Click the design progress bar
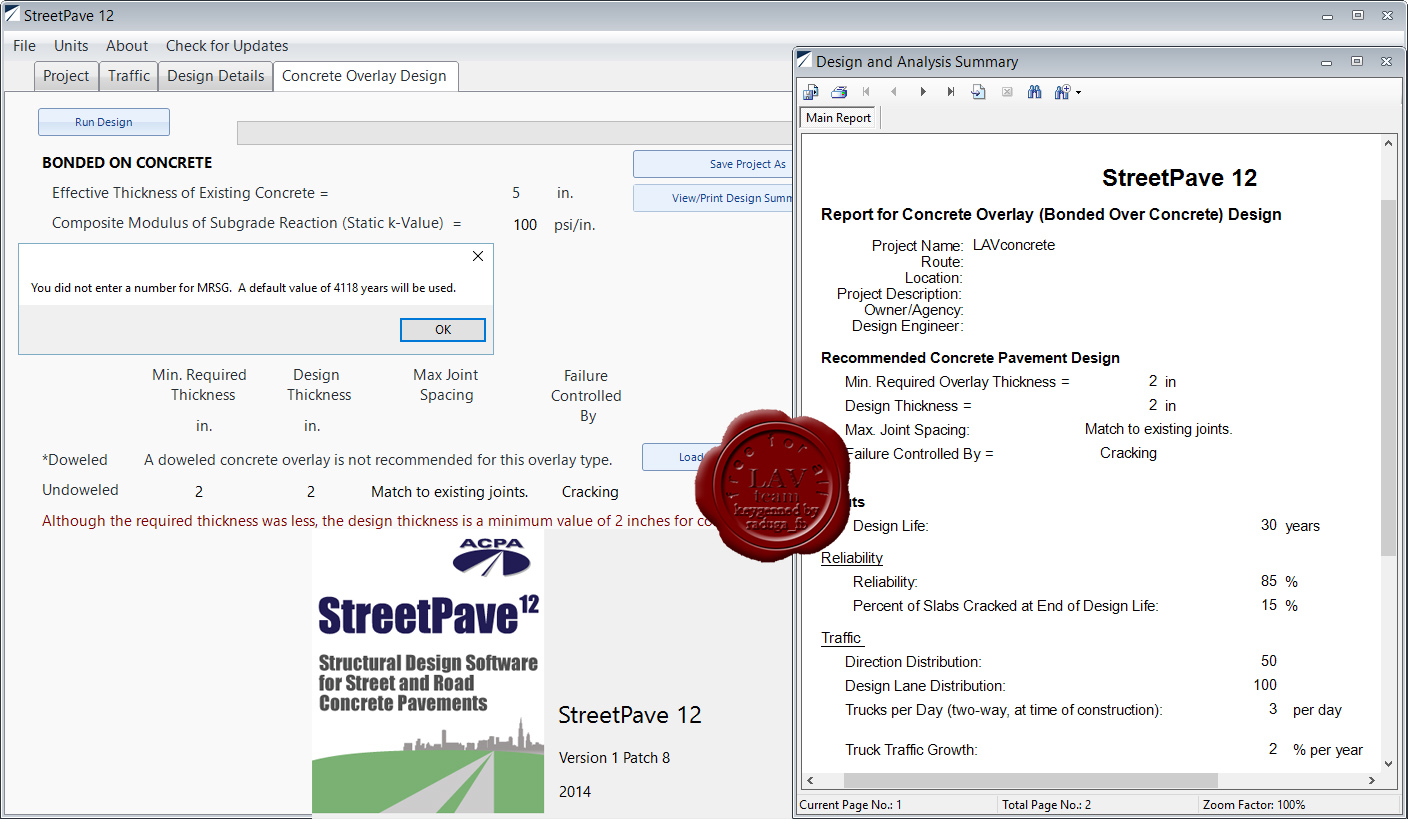Screen dimensions: 1408x819 514,133
